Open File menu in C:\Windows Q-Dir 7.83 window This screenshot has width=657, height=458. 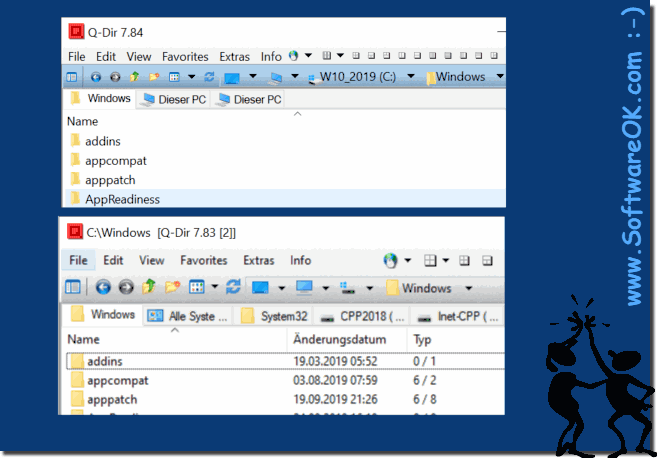tap(78, 260)
